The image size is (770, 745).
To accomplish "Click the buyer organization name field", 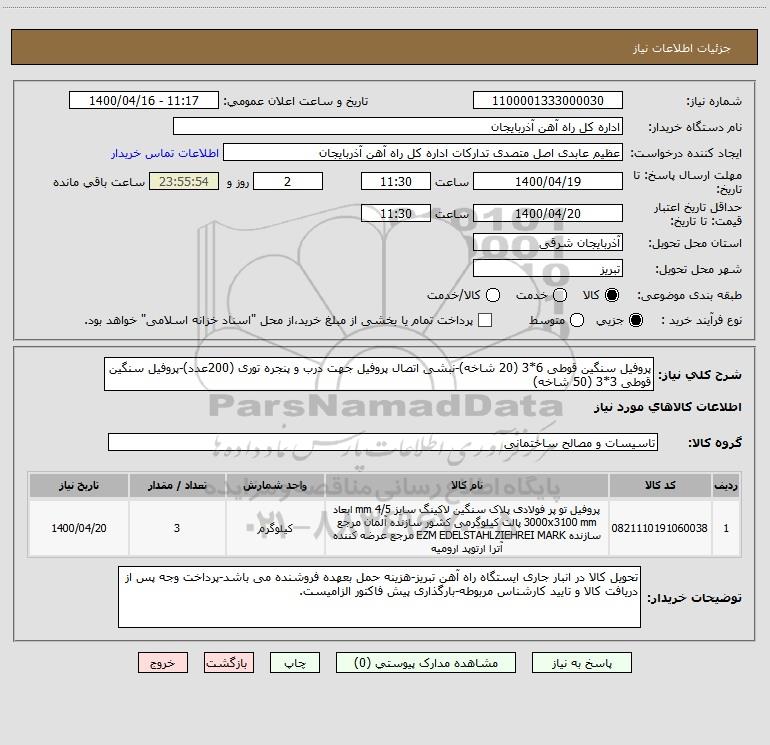I will (398, 126).
